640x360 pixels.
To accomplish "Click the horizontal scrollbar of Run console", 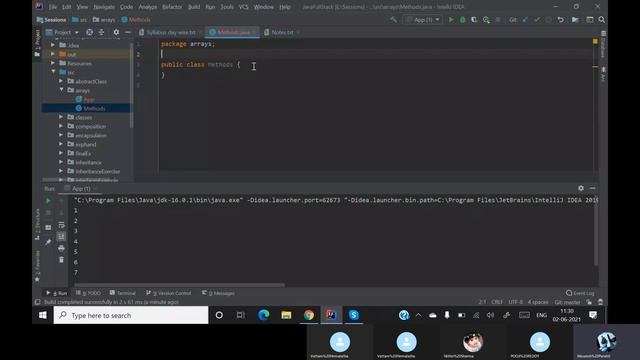I will coord(179,285).
